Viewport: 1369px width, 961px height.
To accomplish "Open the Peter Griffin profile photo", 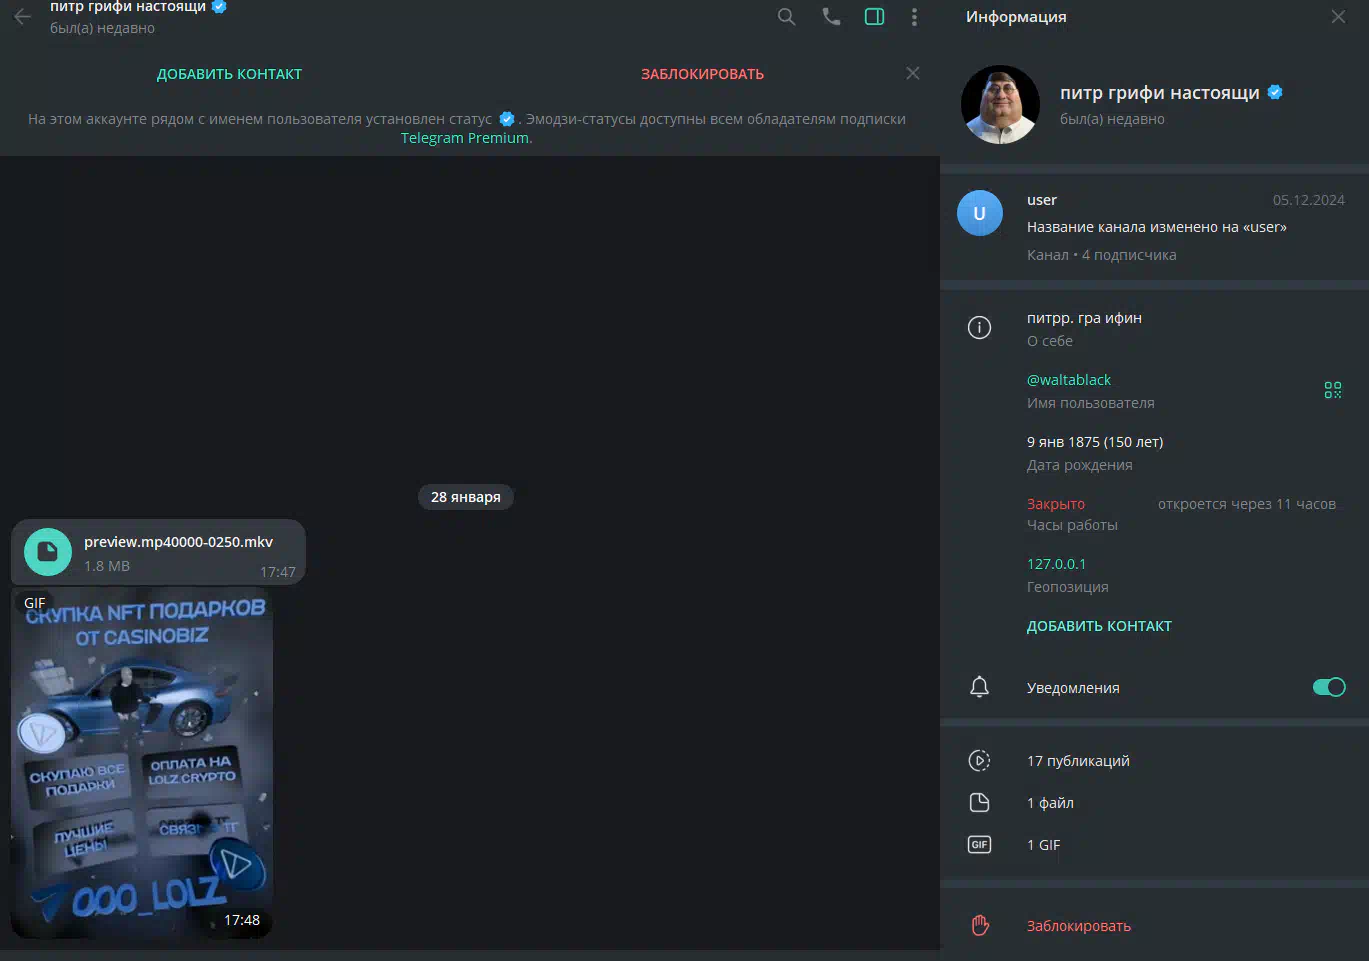I will pyautogui.click(x=1000, y=105).
